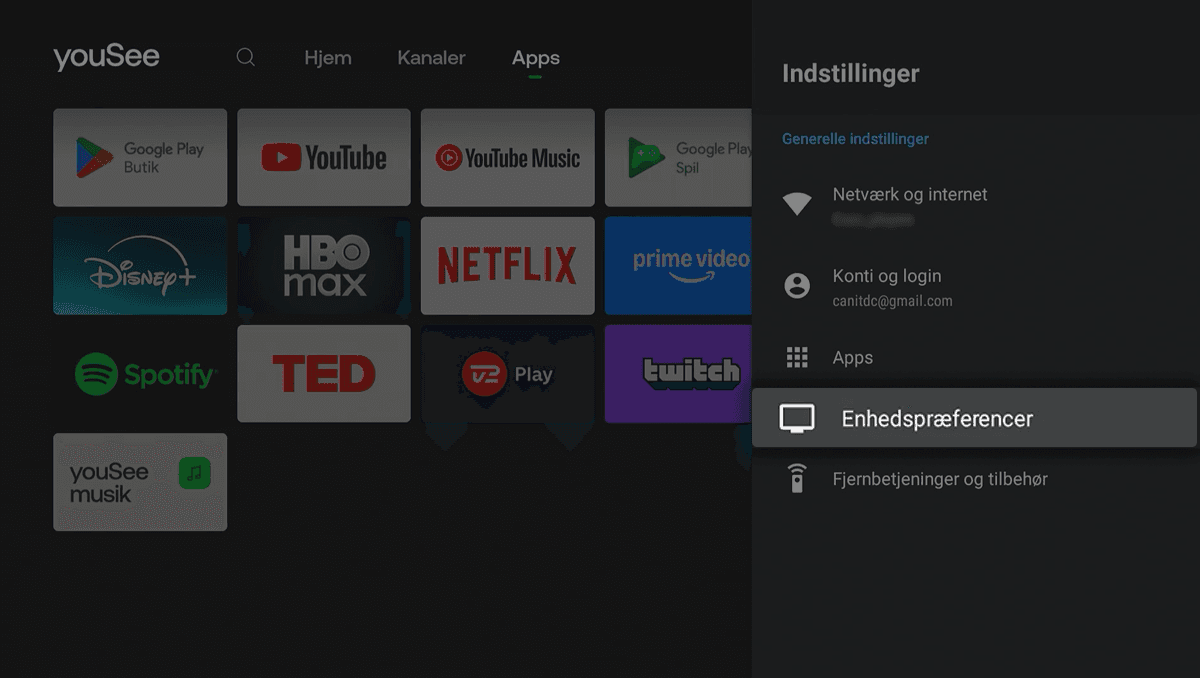Image resolution: width=1200 pixels, height=678 pixels.
Task: Open Fjernbetjeninger og tilbehør
Action: point(948,478)
